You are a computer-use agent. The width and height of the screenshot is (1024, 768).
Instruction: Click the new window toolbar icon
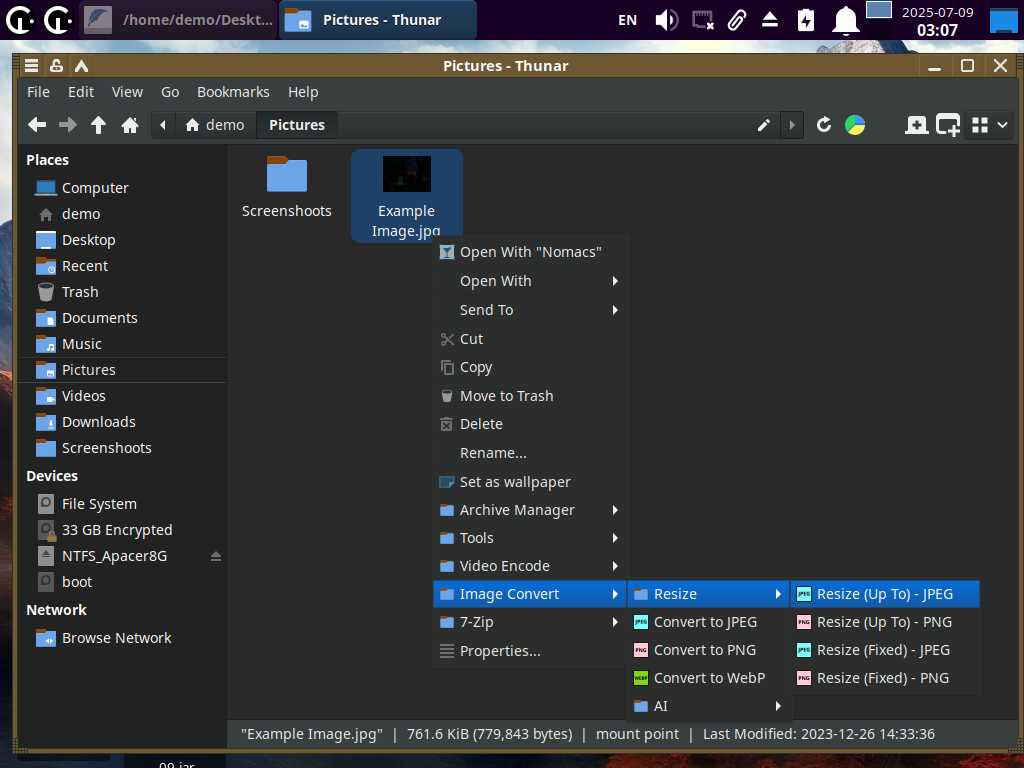[948, 124]
